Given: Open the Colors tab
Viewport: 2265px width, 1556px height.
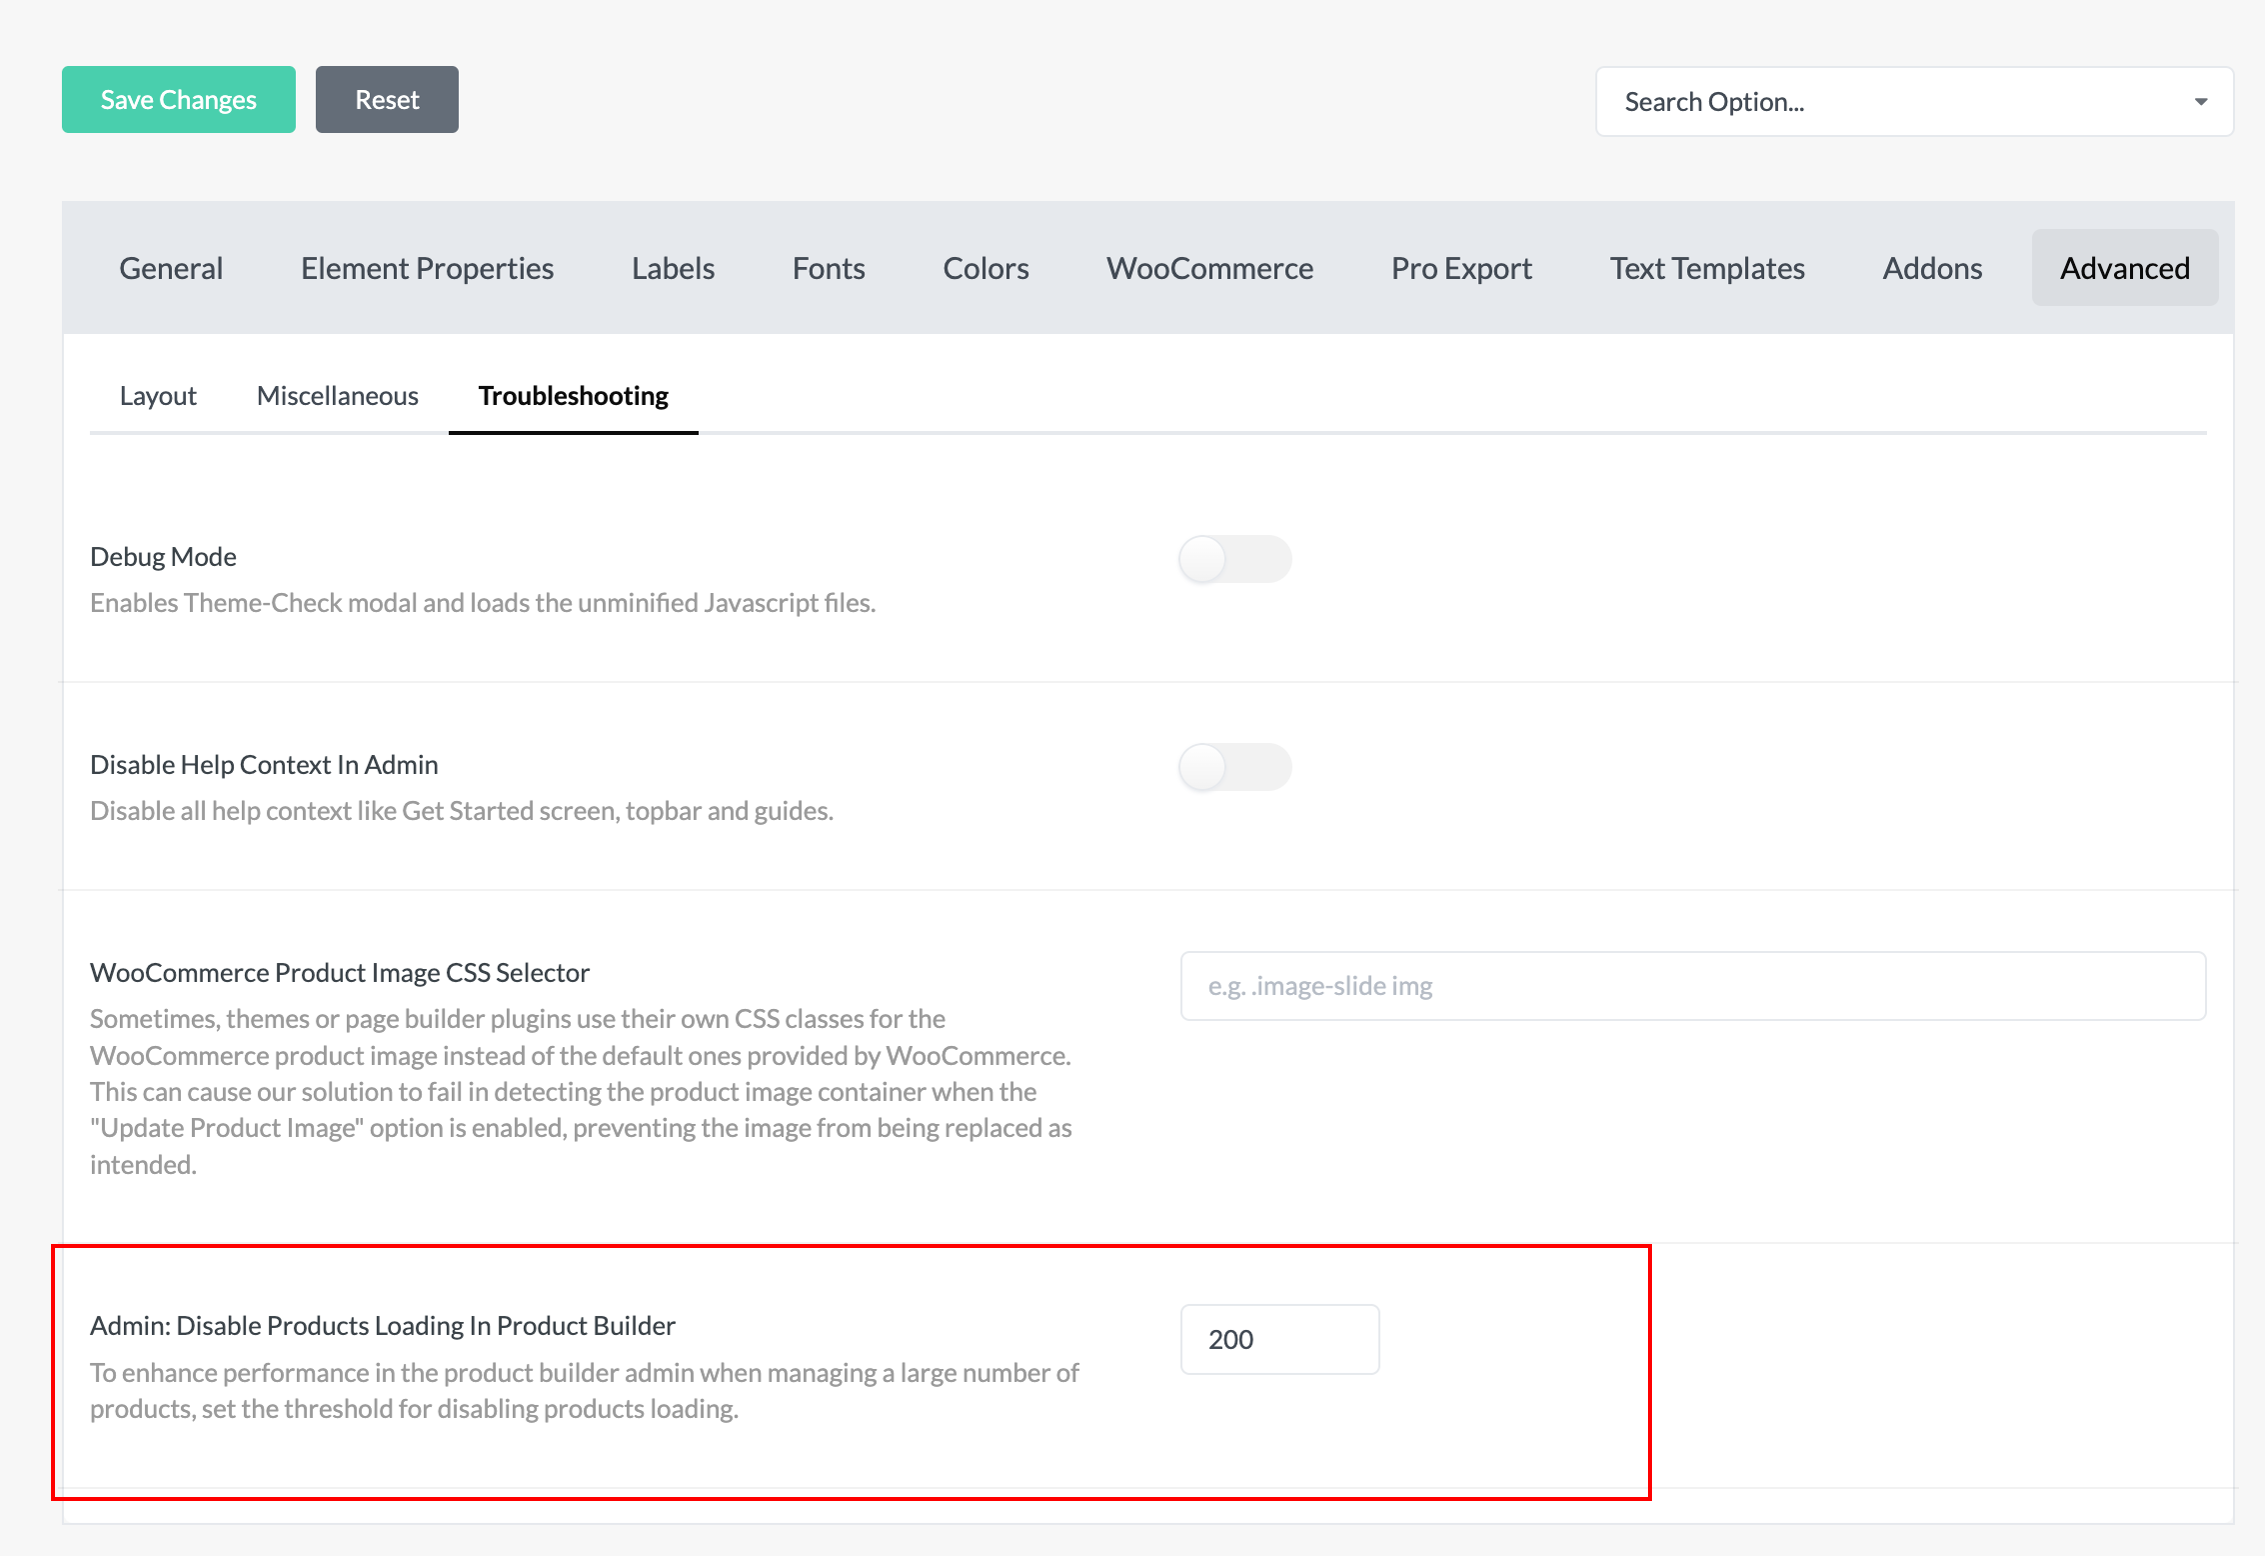Looking at the screenshot, I should click(985, 268).
